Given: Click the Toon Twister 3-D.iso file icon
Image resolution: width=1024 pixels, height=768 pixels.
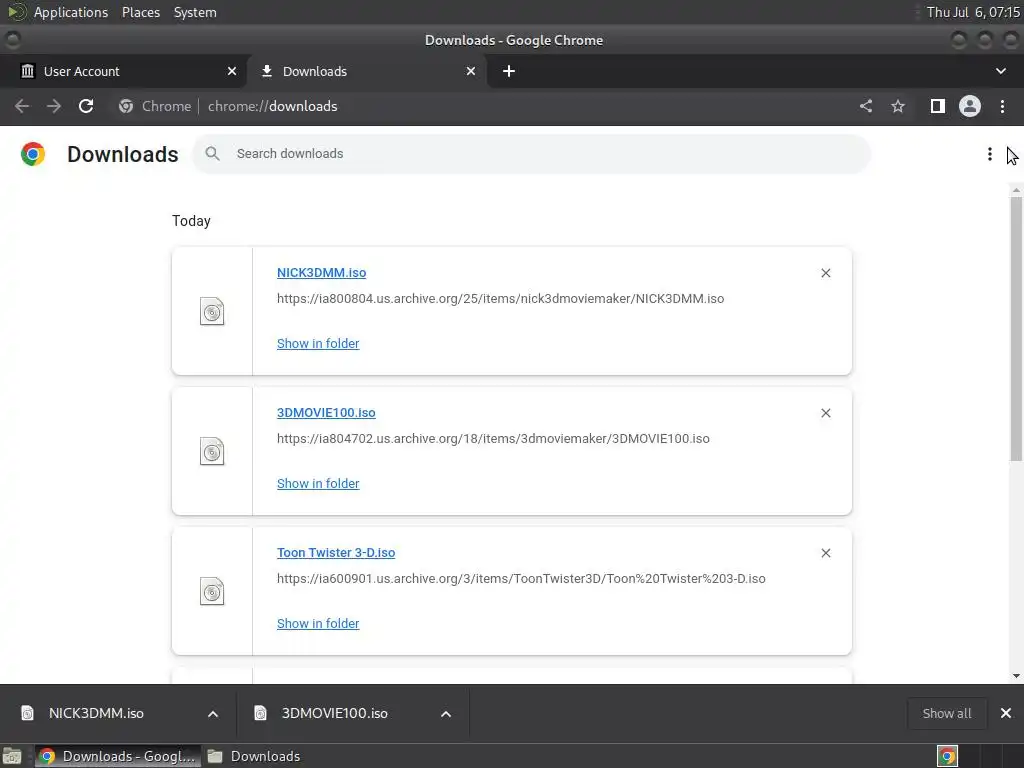Looking at the screenshot, I should [212, 591].
